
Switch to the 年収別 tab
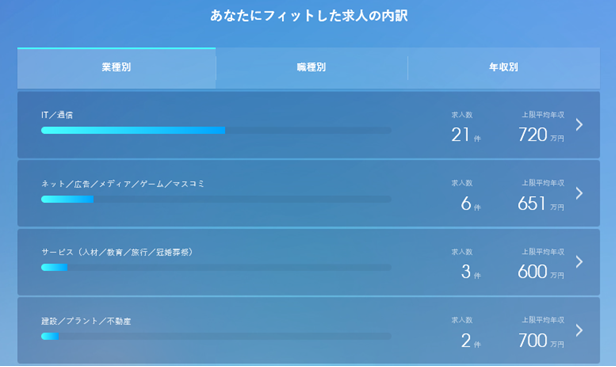(504, 68)
